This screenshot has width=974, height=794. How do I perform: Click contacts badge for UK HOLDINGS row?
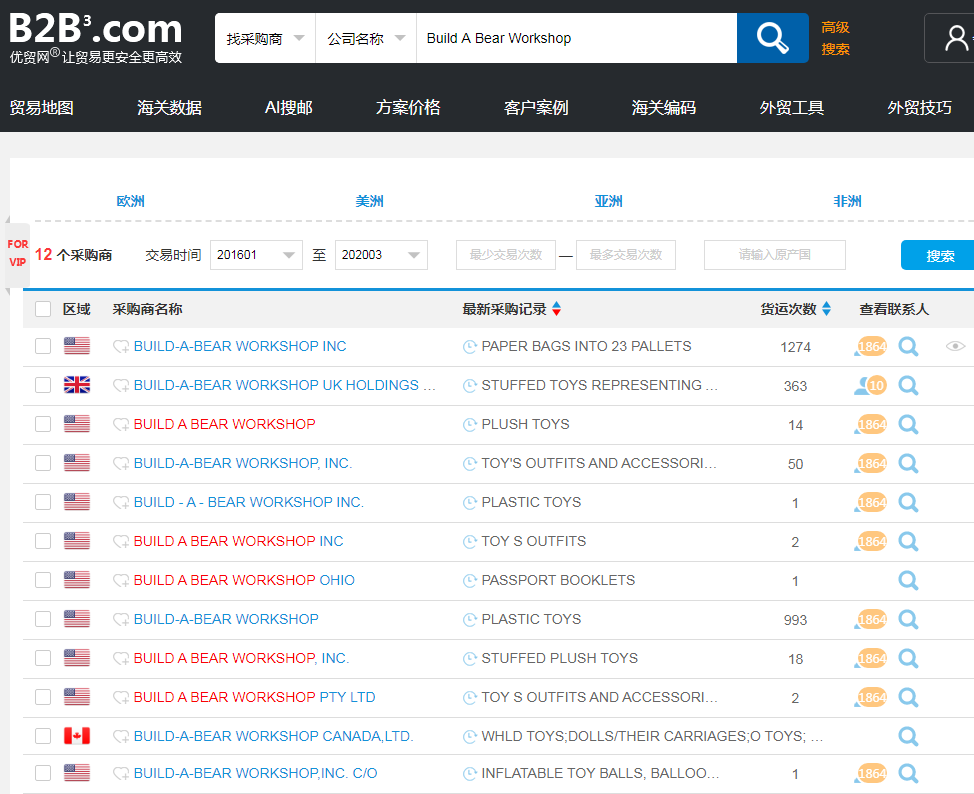click(870, 386)
